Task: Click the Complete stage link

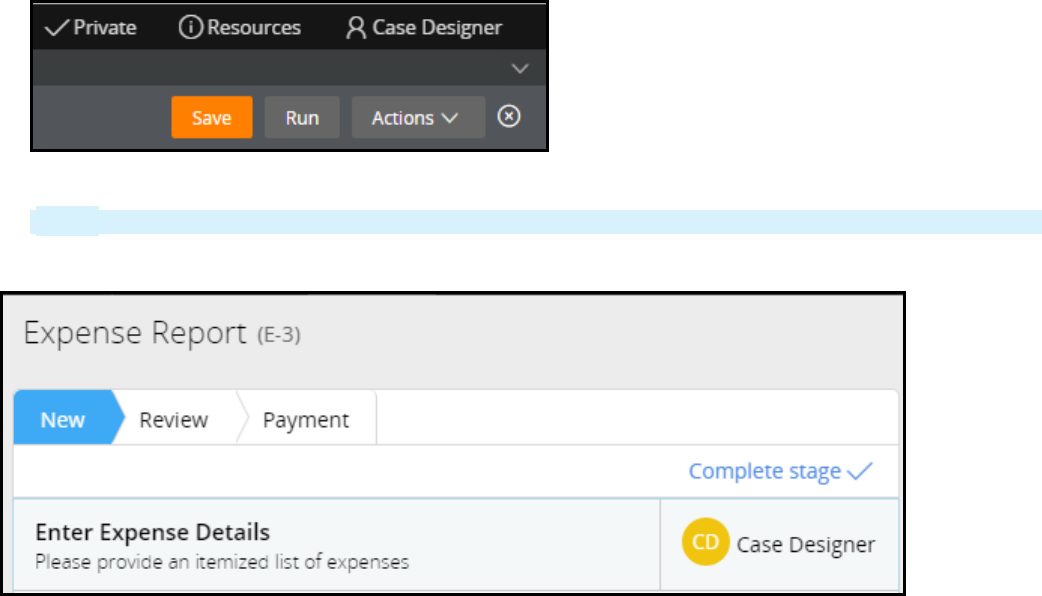Action: pyautogui.click(x=780, y=471)
